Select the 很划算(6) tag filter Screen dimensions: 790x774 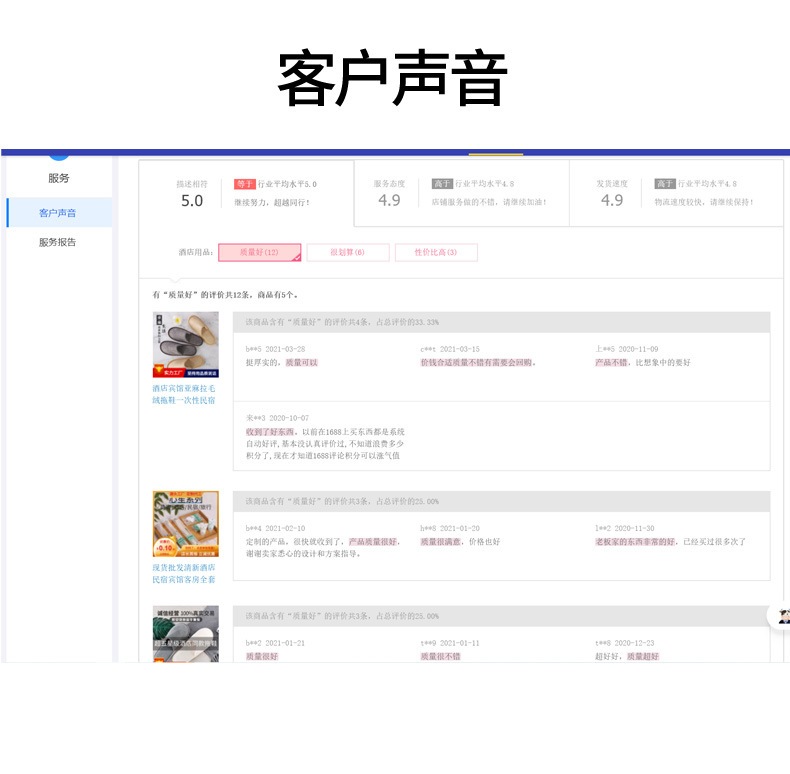[348, 252]
